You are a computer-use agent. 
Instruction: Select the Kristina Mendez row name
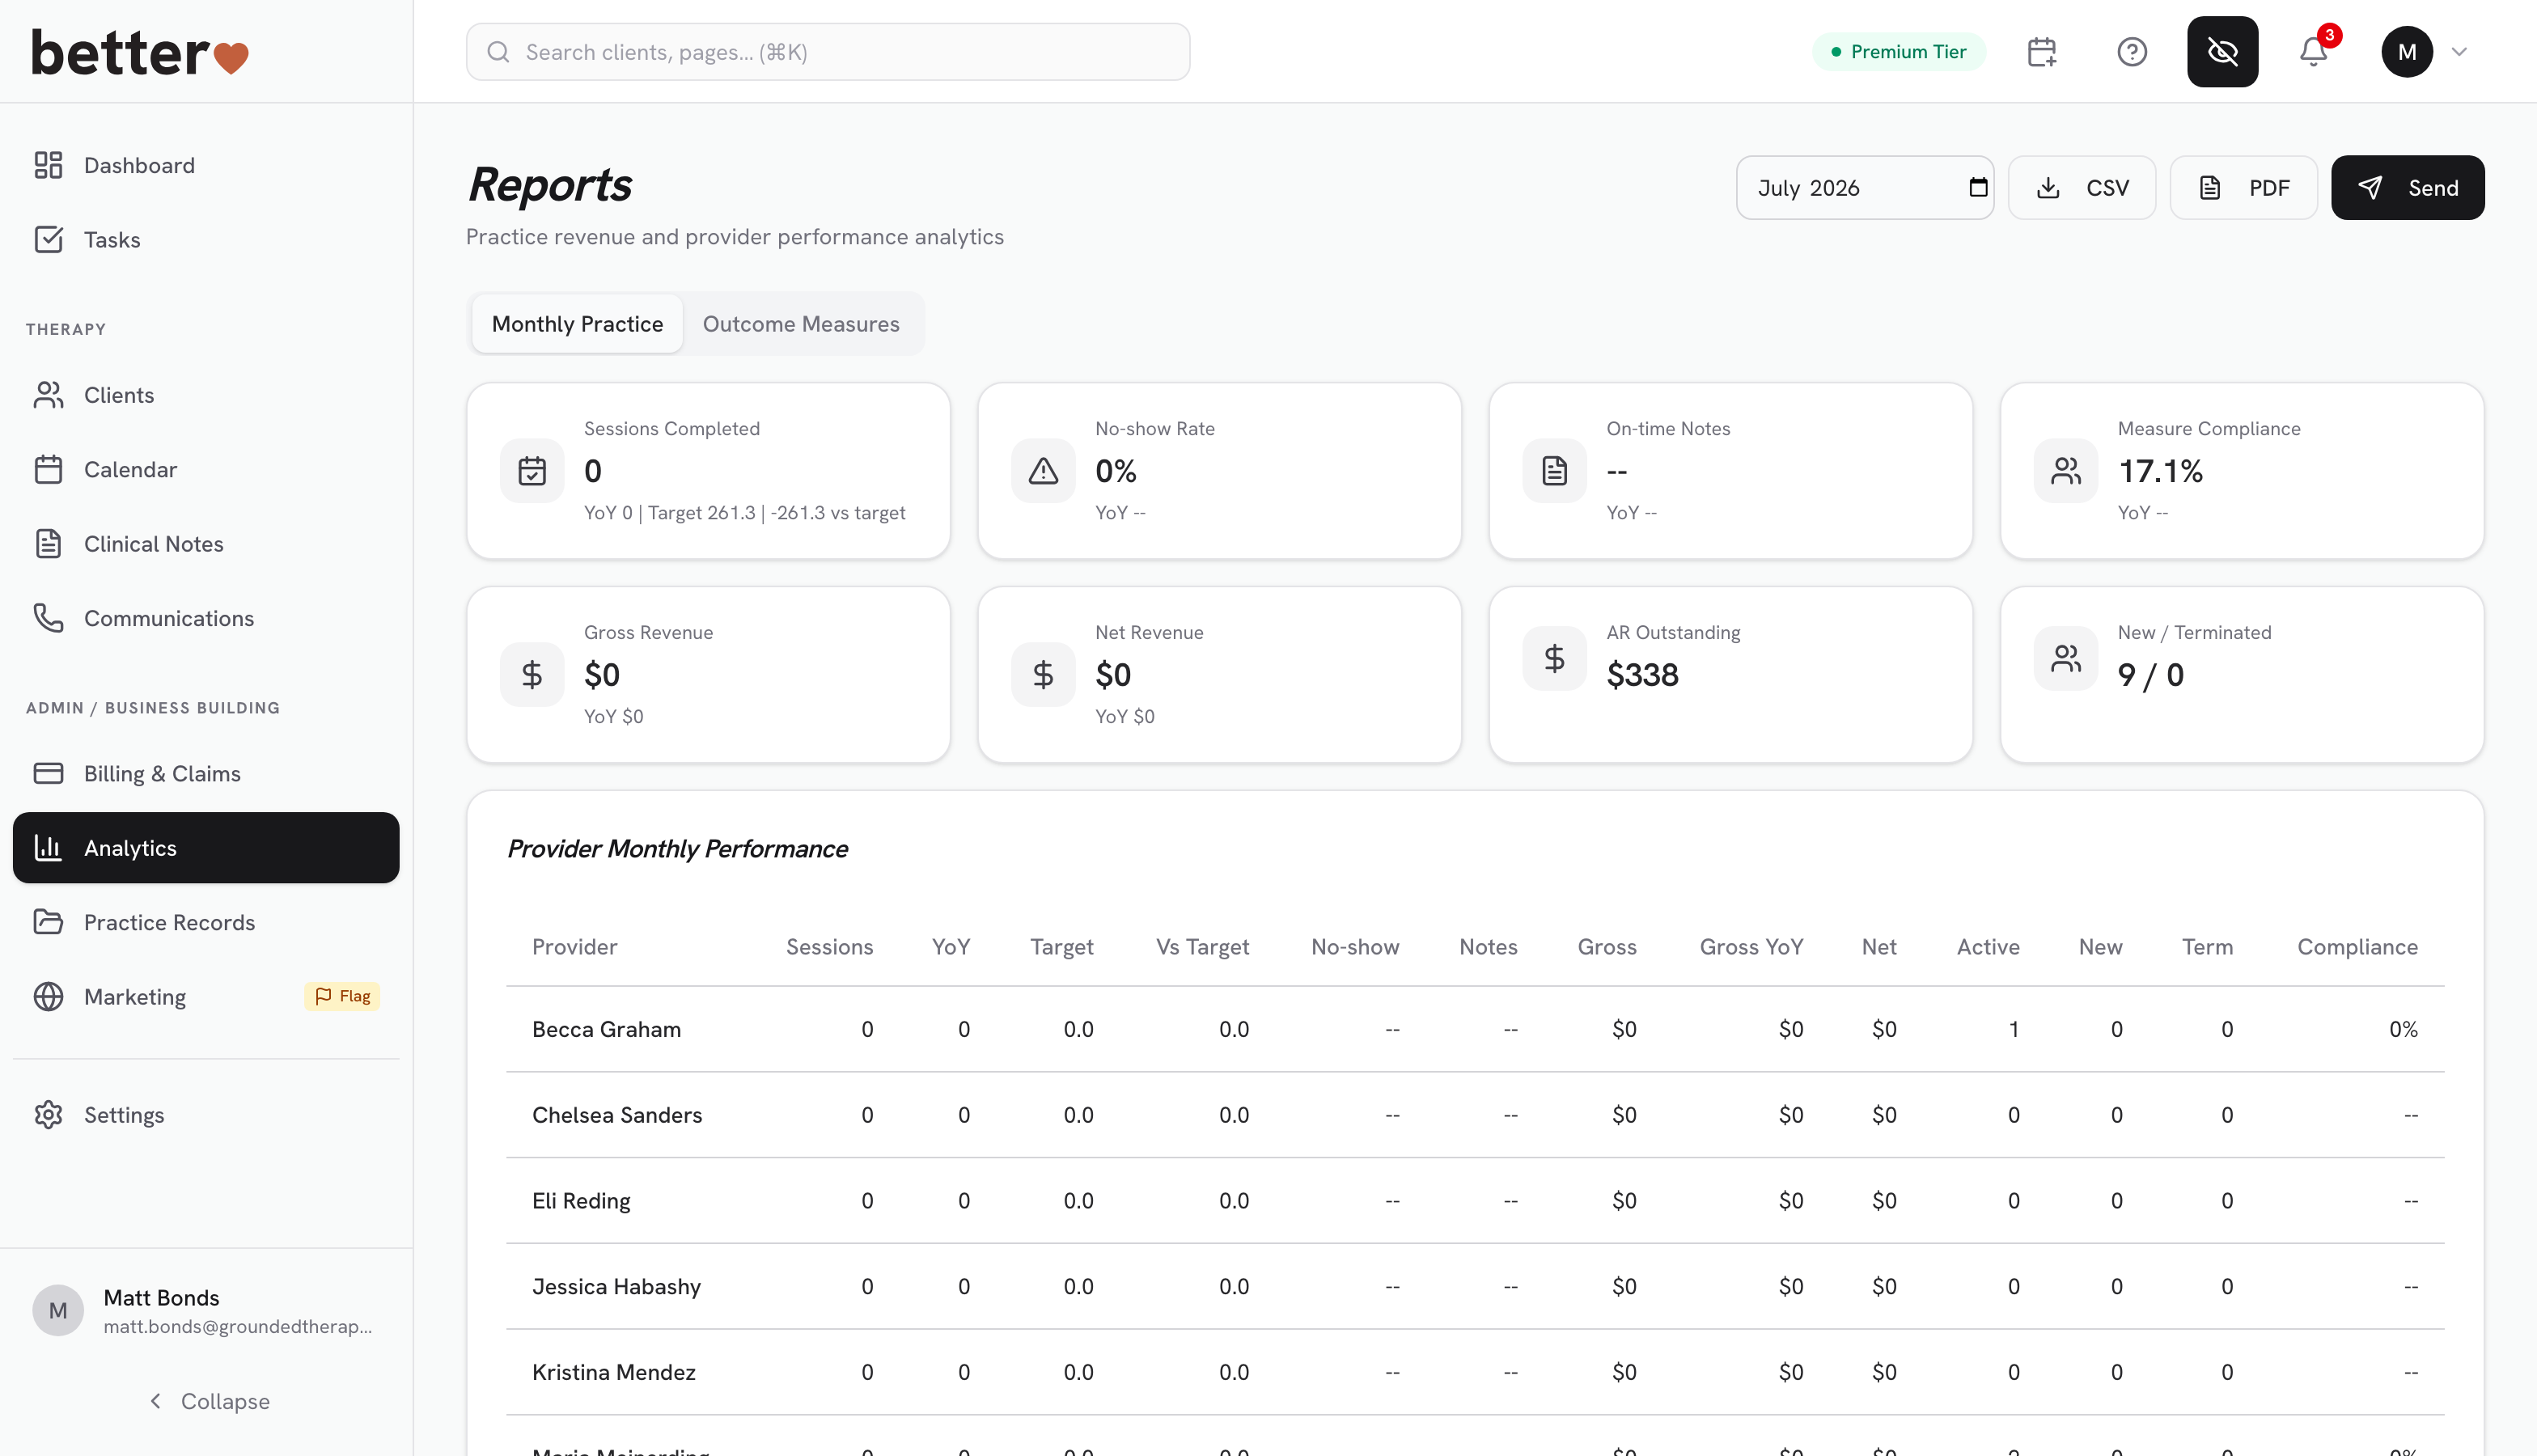click(x=613, y=1372)
